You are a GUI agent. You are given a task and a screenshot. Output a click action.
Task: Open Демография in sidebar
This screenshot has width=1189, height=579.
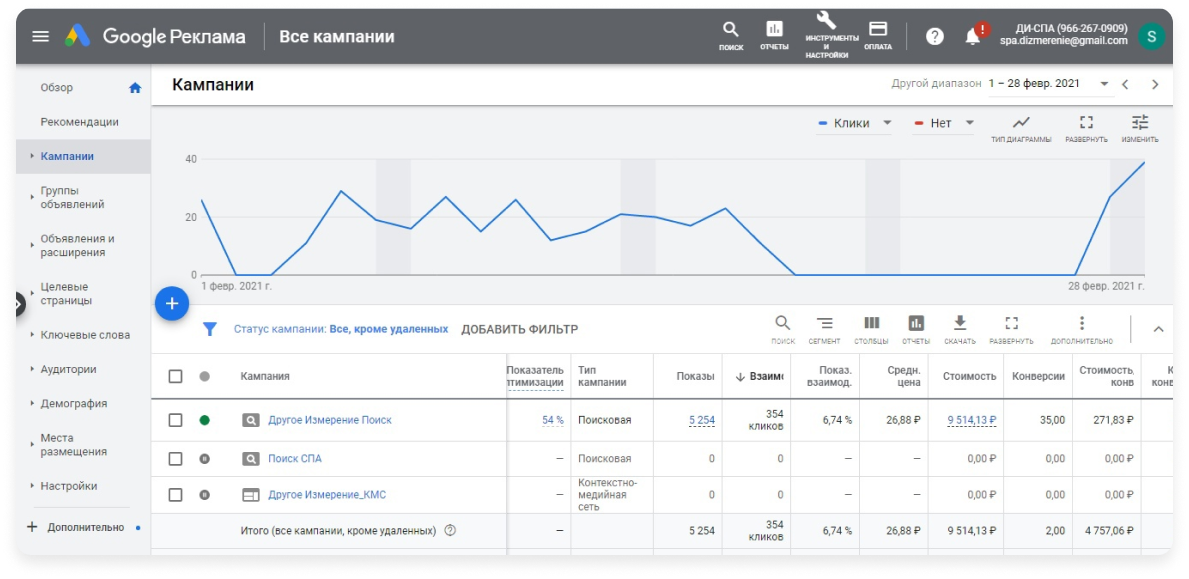coord(74,403)
